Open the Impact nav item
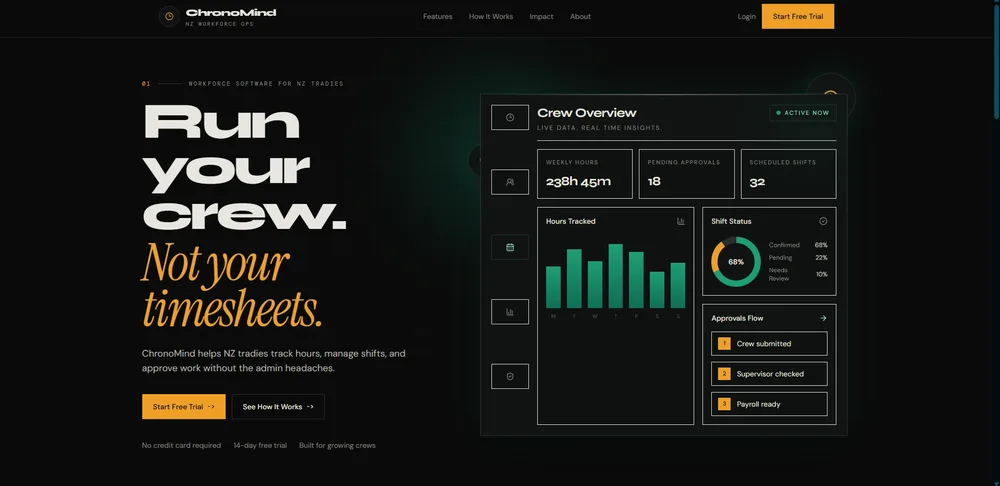 pyautogui.click(x=541, y=17)
